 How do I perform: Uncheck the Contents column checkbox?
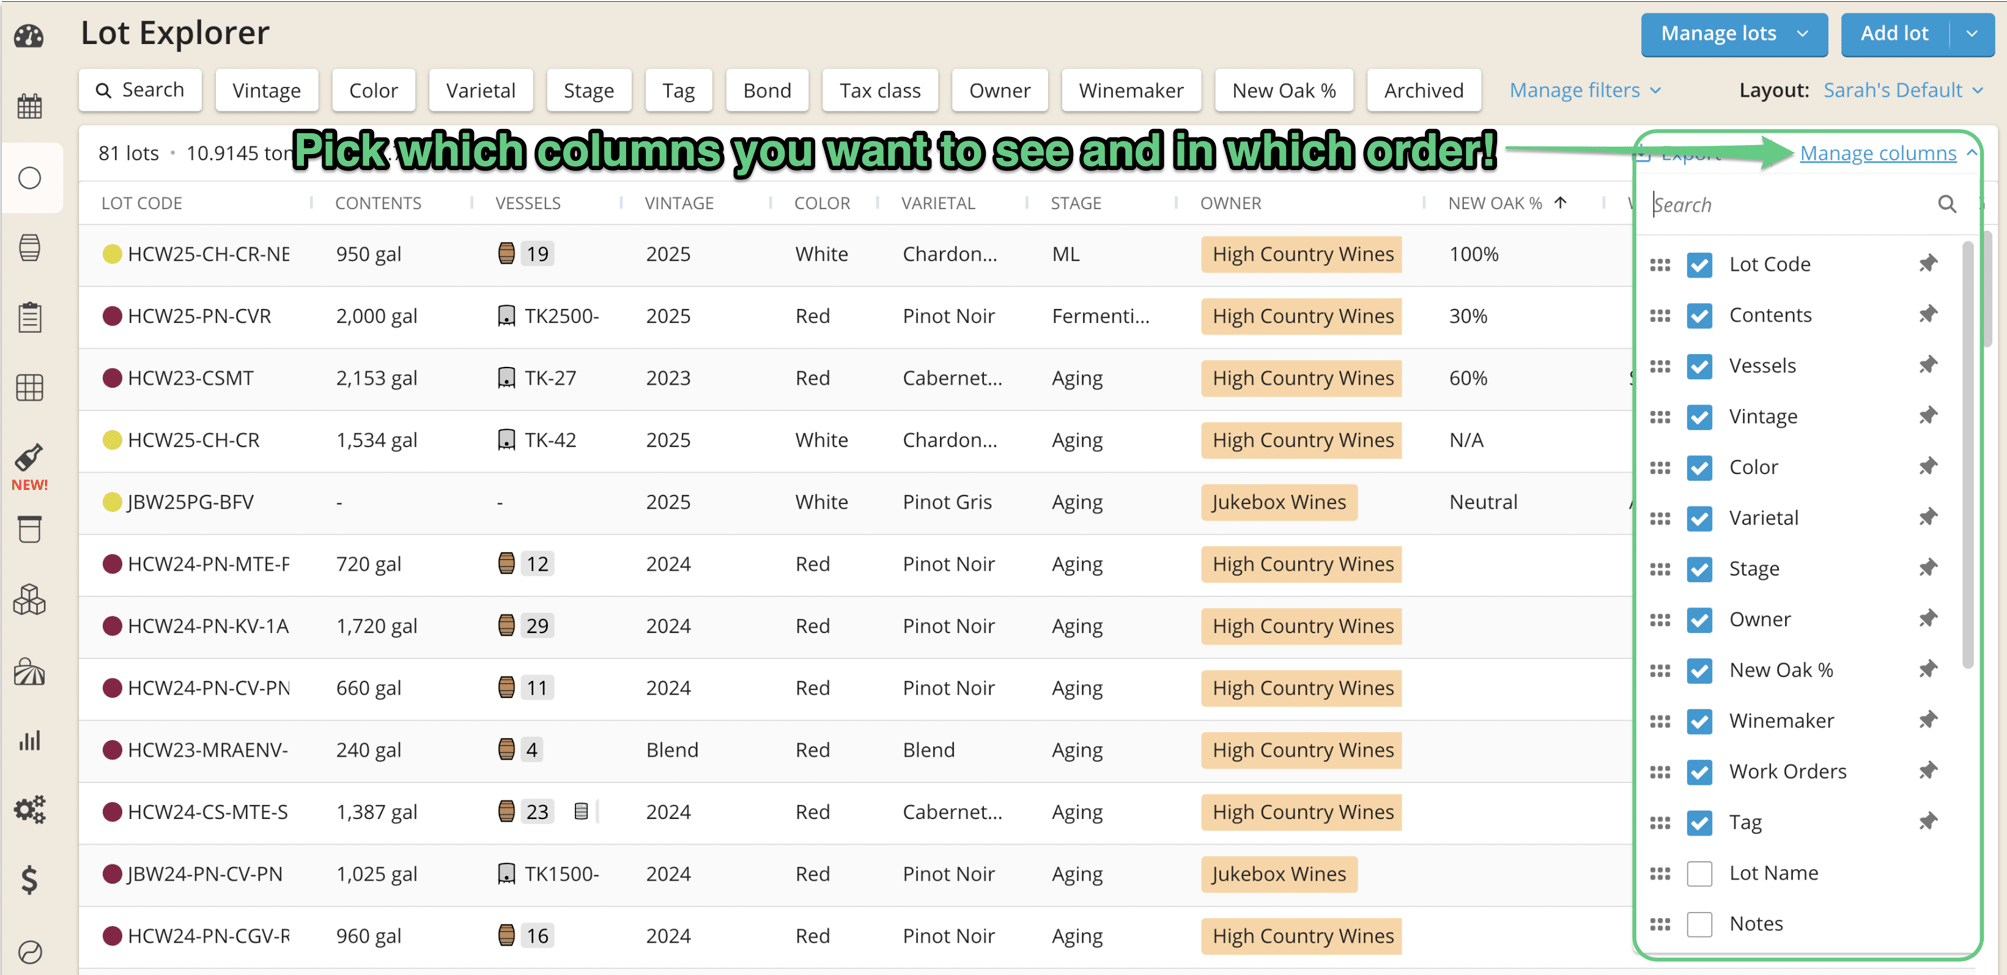click(x=1699, y=315)
